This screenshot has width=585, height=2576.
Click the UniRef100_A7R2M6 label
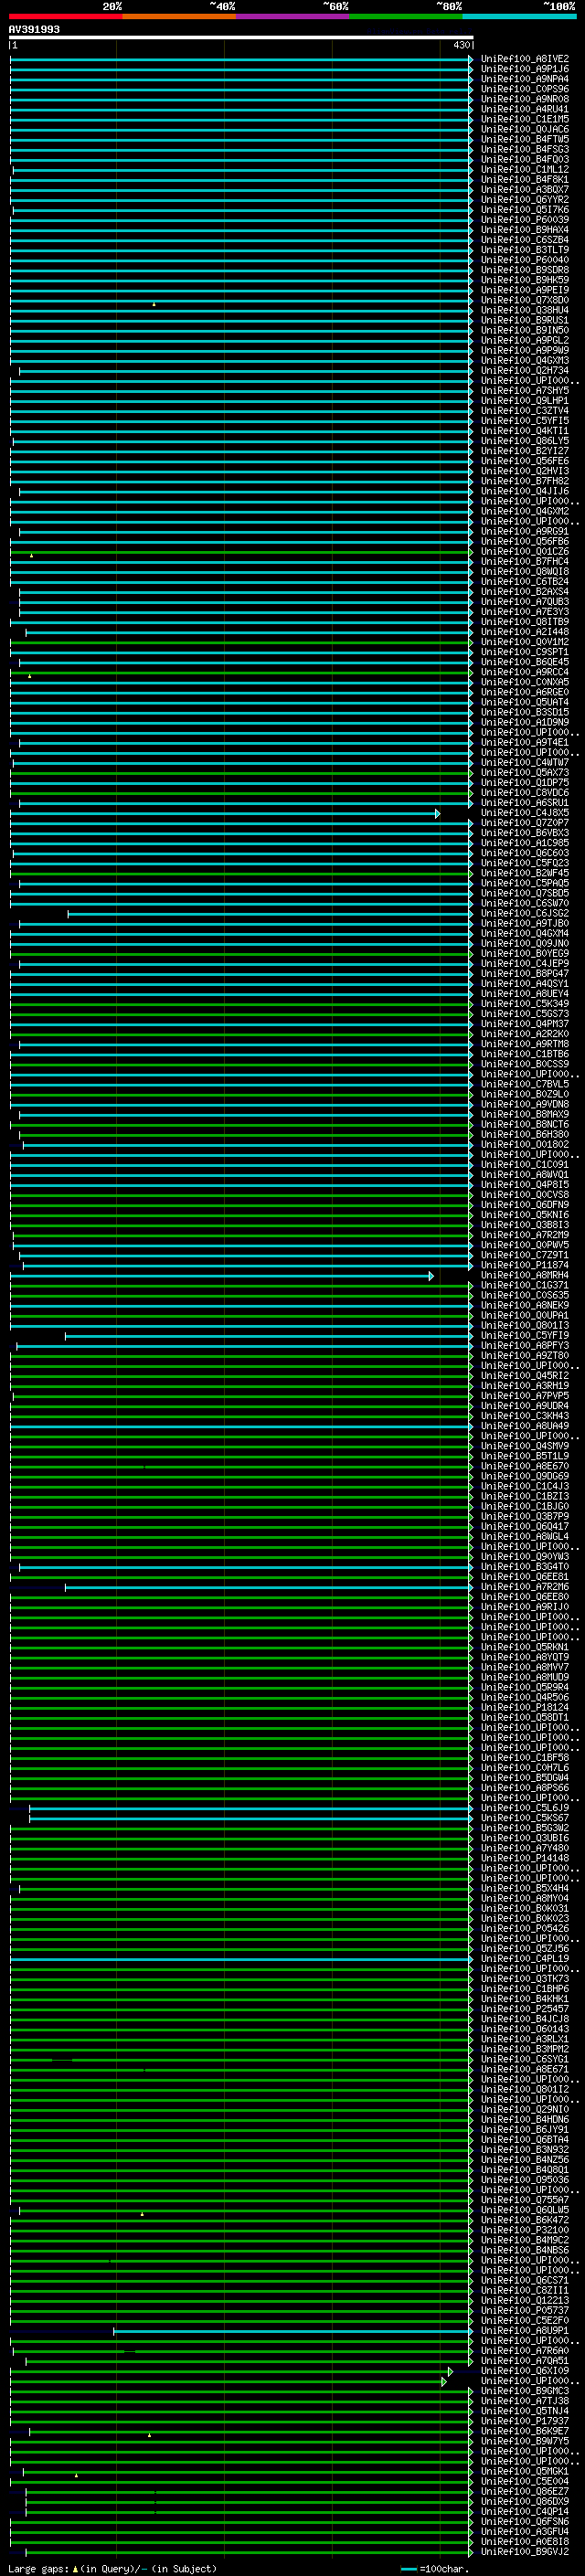point(524,1586)
